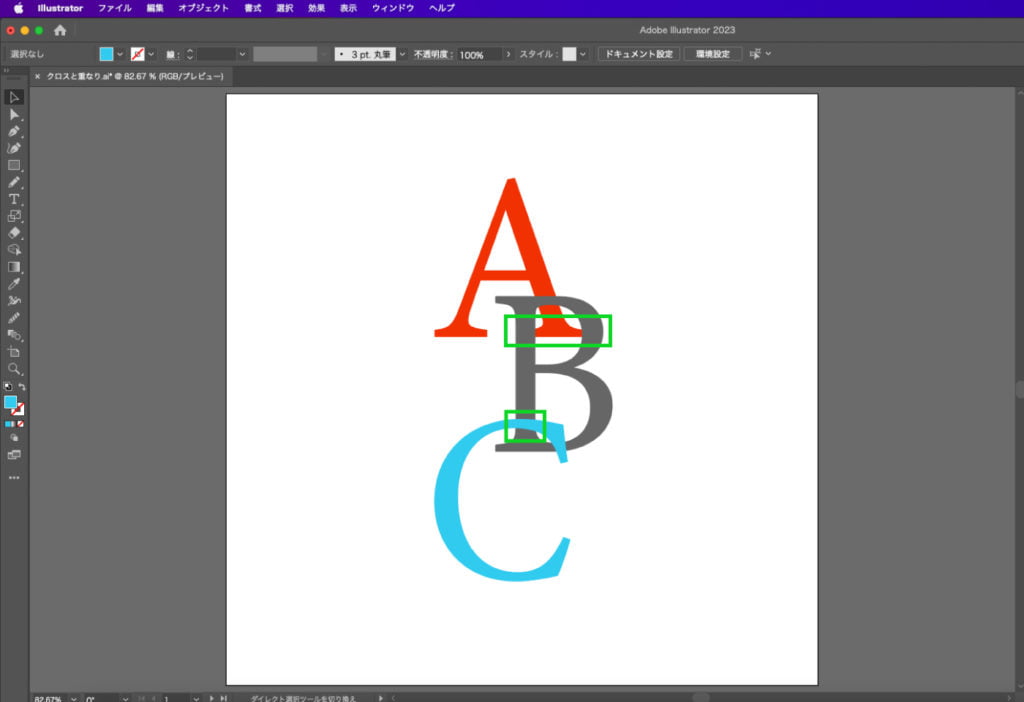Open the 効果 menu
The height and width of the screenshot is (702, 1024).
(x=316, y=8)
